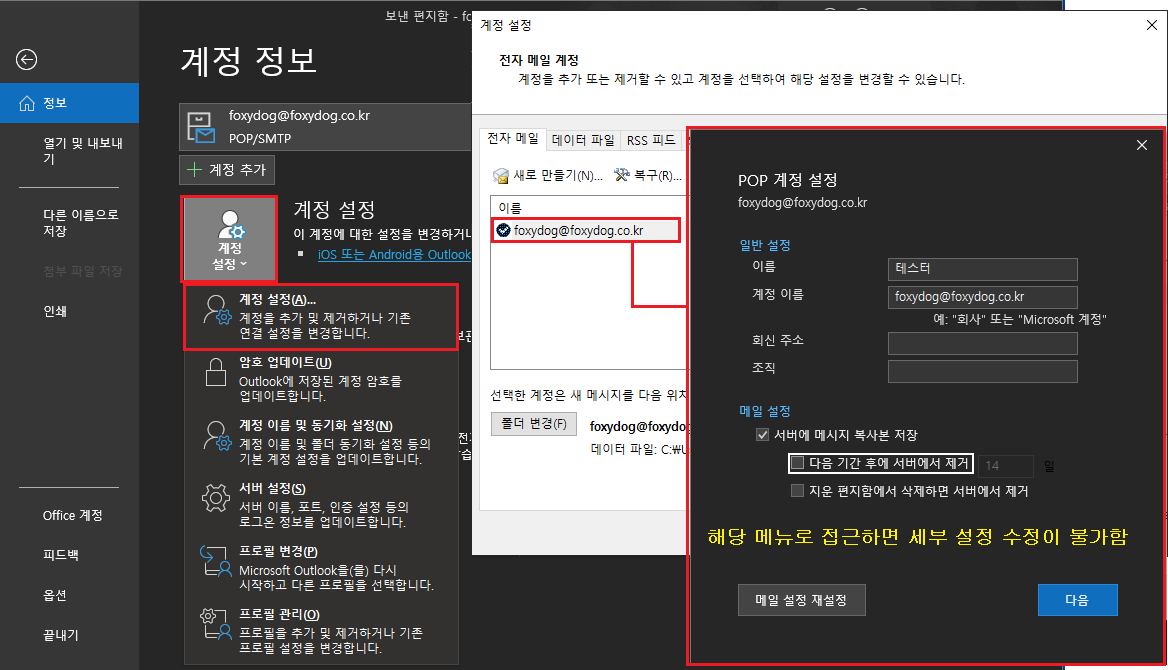Choose 계정 이름 및 동기화 설정(N)
Viewport: 1168px width, 670px height.
click(321, 442)
